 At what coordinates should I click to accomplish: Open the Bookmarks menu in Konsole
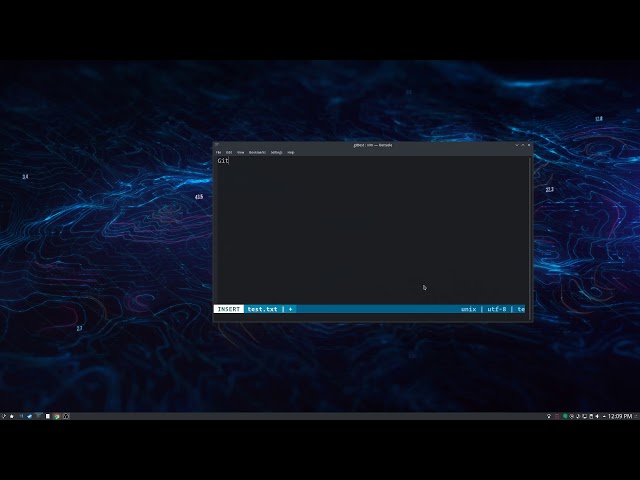257,152
